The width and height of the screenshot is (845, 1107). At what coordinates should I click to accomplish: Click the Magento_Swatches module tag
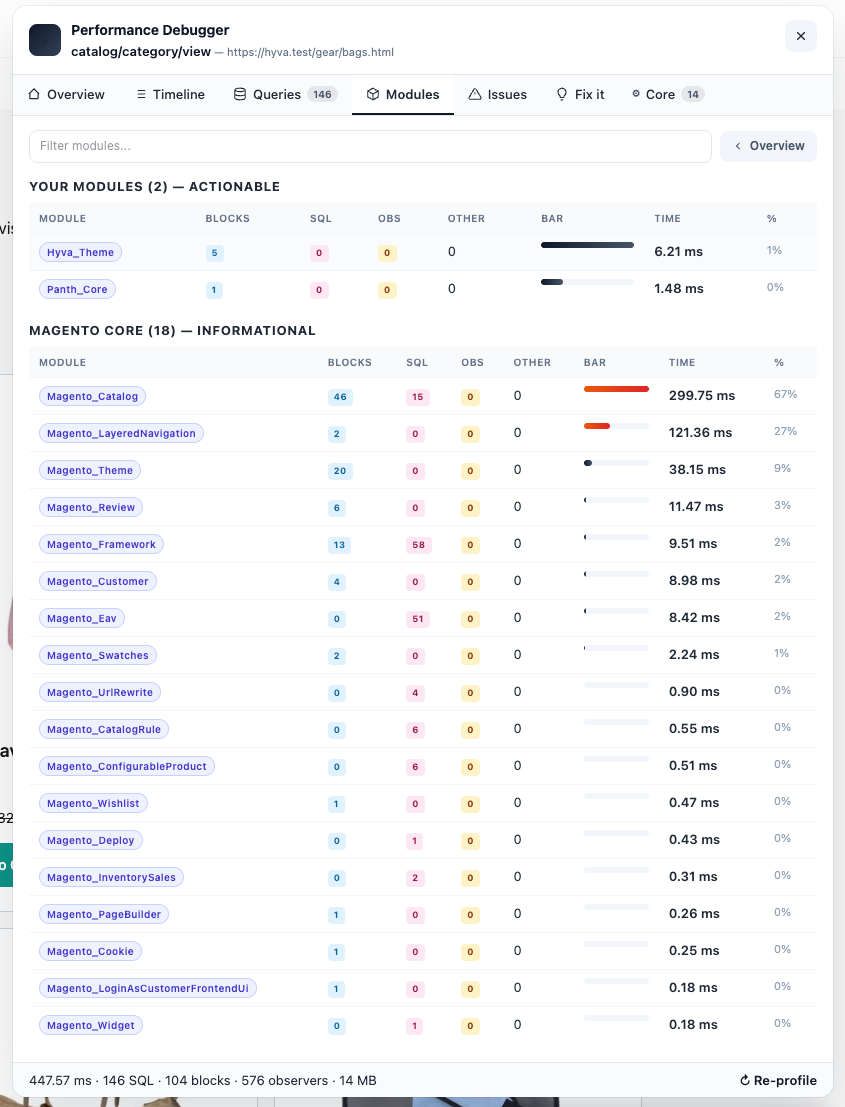97,655
